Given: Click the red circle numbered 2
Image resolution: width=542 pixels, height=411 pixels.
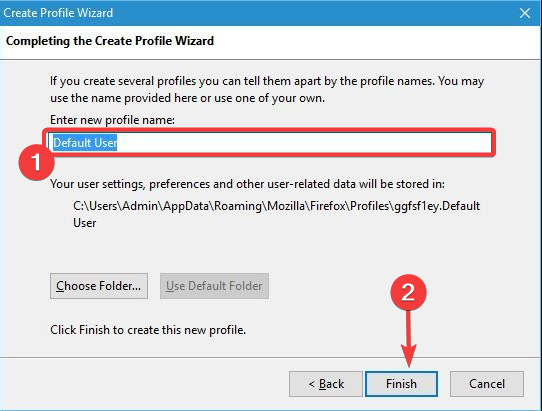Looking at the screenshot, I should coord(408,292).
